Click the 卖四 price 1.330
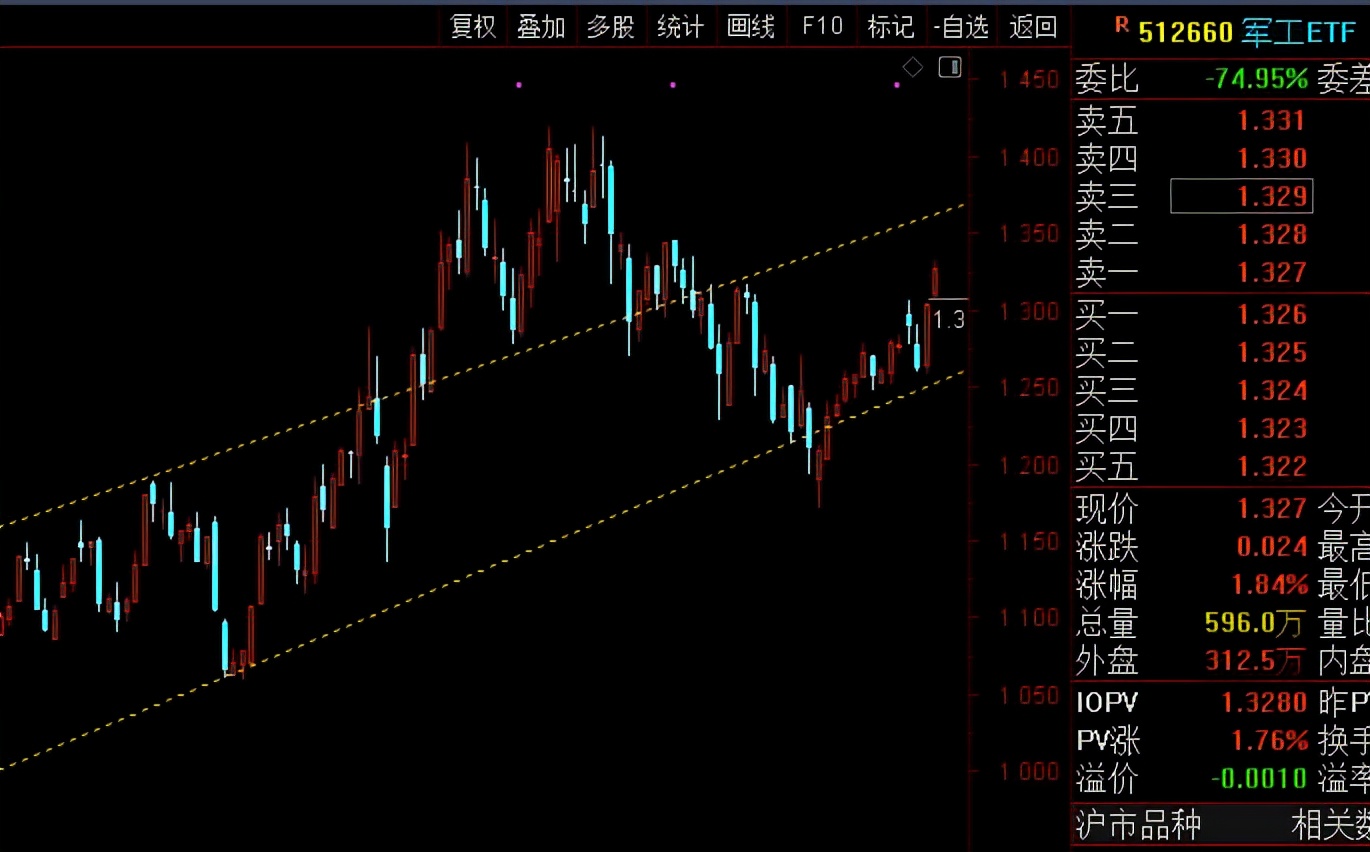Screen dimensions: 1370x852 click(1272, 158)
